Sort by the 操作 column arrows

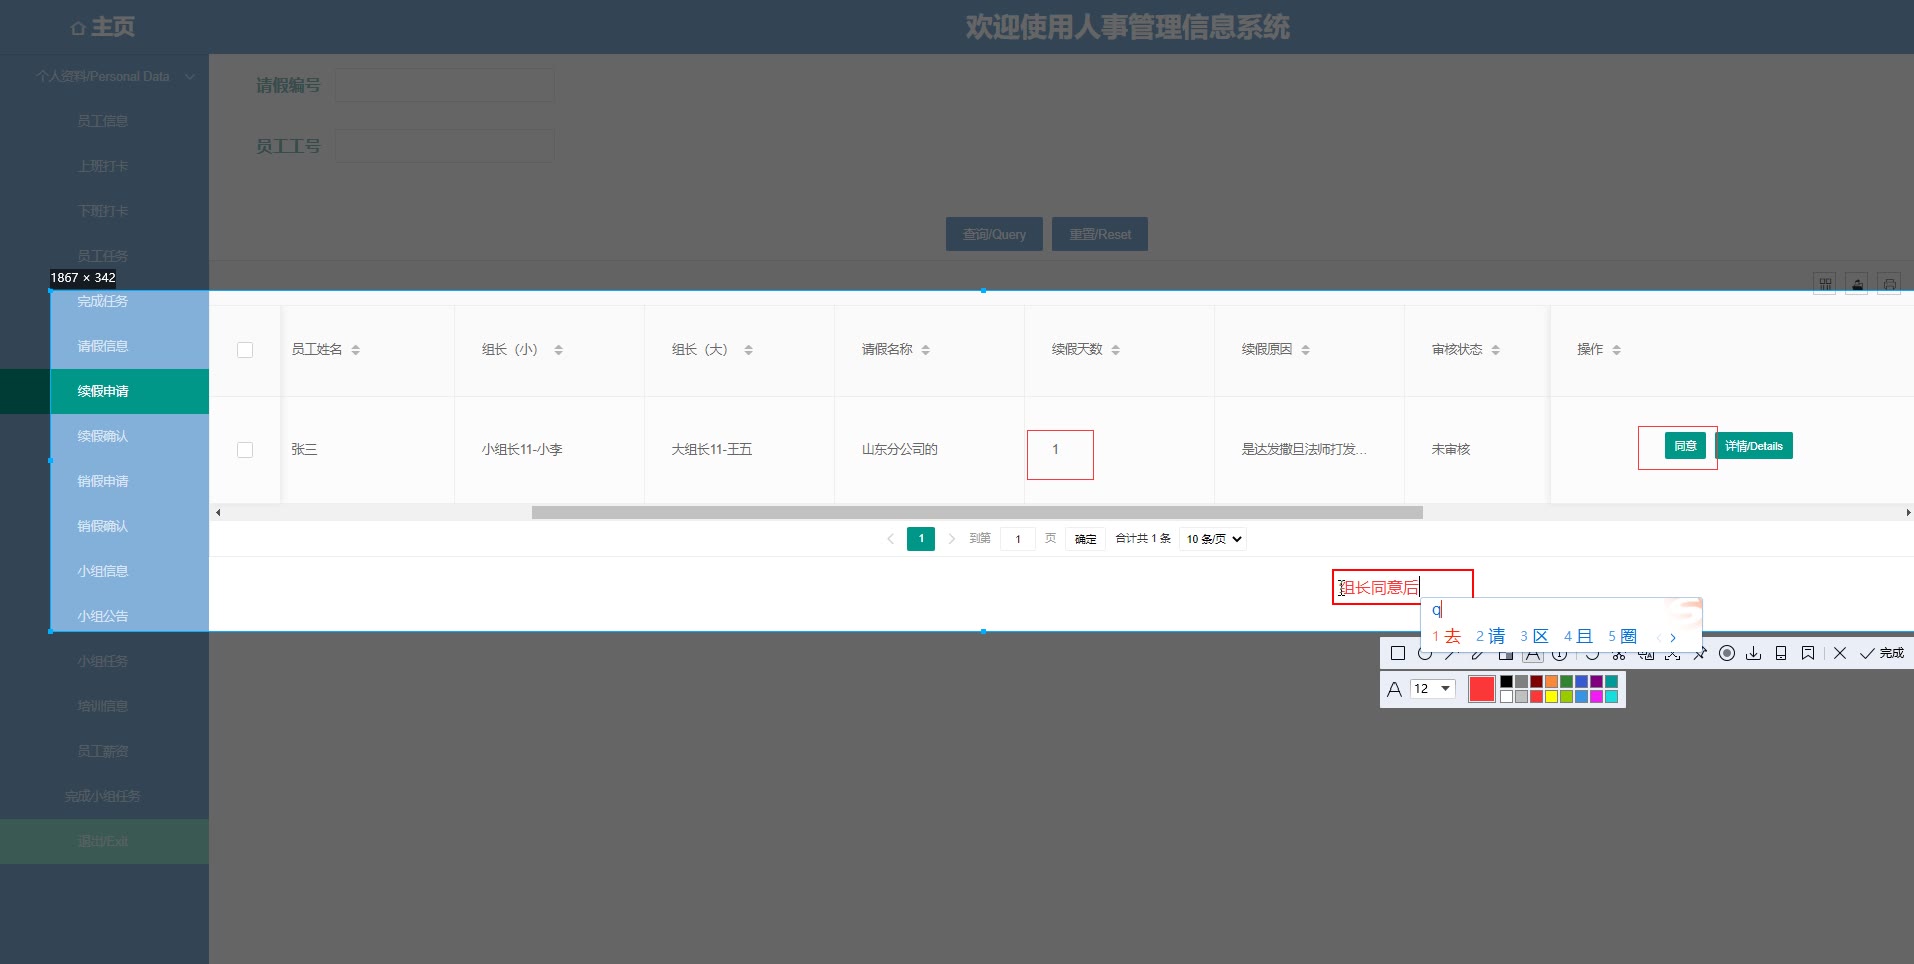point(1617,350)
